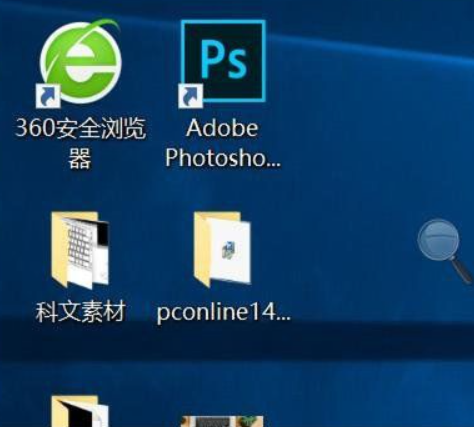The image size is (474, 427).
Task: Select the 科文素材 folder icon
Action: pyautogui.click(x=80, y=250)
